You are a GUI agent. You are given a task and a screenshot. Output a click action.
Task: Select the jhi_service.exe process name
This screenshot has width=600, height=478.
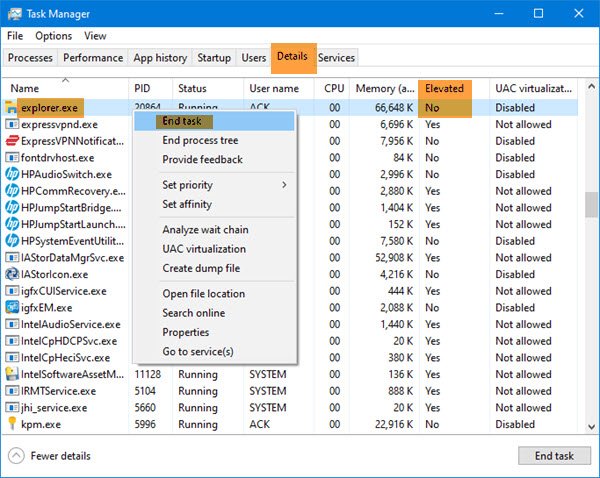[x=54, y=408]
